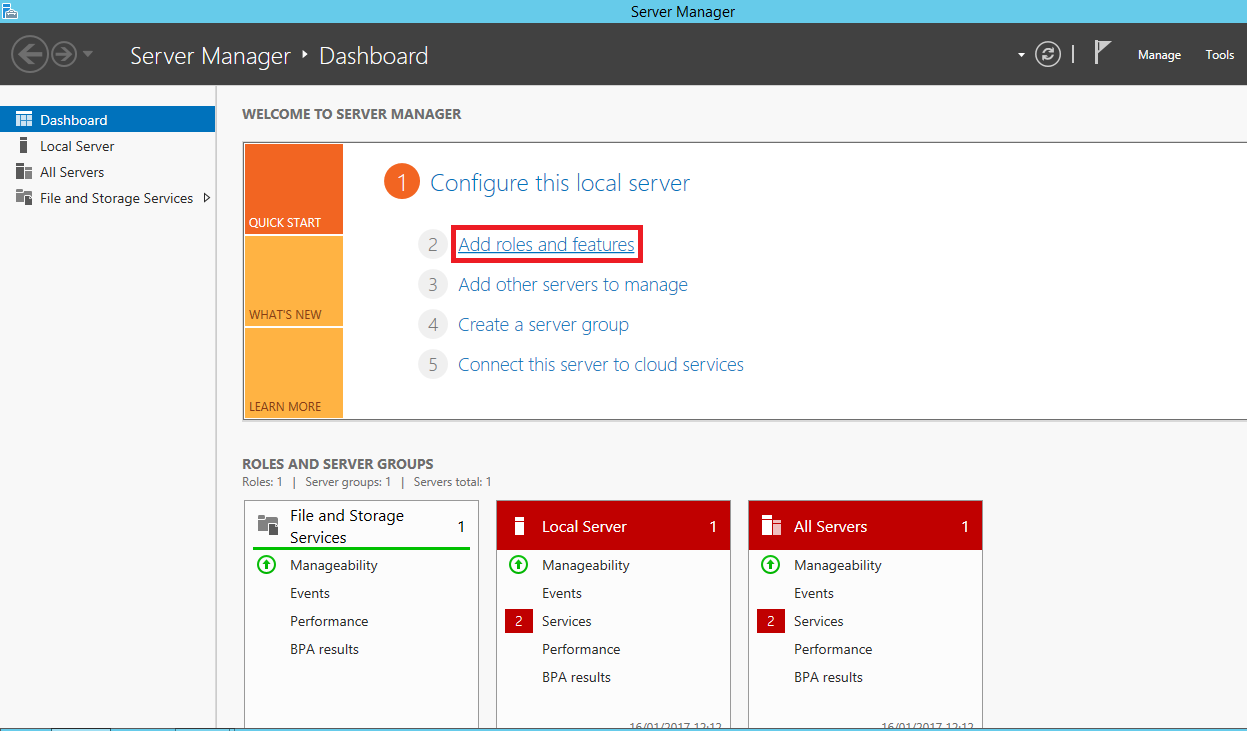Select the WHAT'S NEW tile
The image size is (1247, 731).
pyautogui.click(x=294, y=281)
